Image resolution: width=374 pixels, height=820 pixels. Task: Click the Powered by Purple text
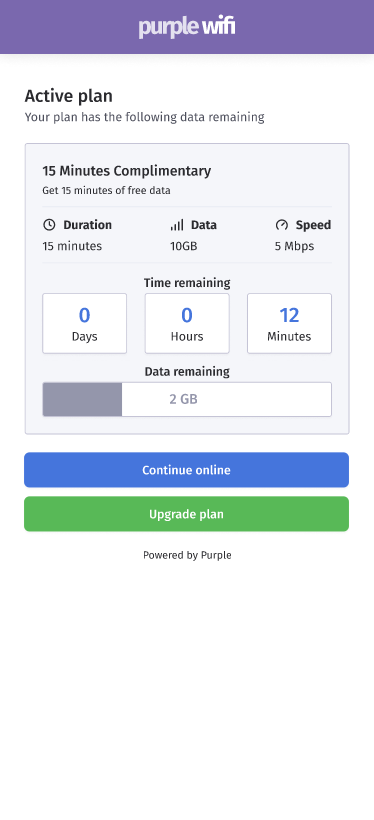[187, 555]
